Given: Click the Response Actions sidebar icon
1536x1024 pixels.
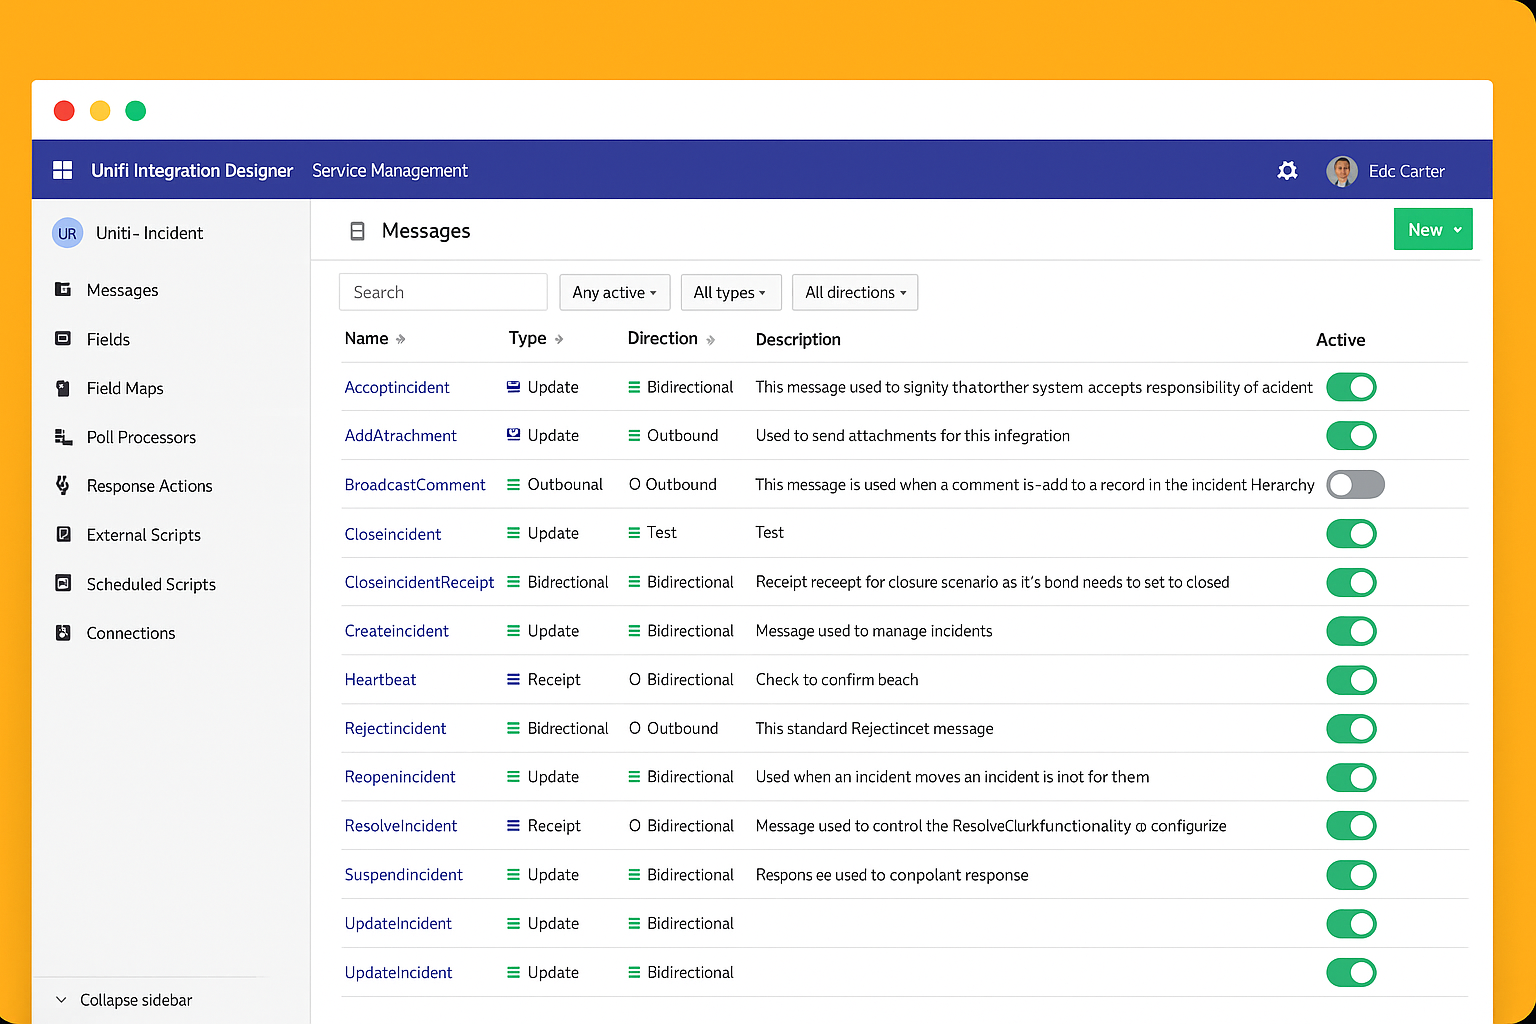Looking at the screenshot, I should [63, 485].
